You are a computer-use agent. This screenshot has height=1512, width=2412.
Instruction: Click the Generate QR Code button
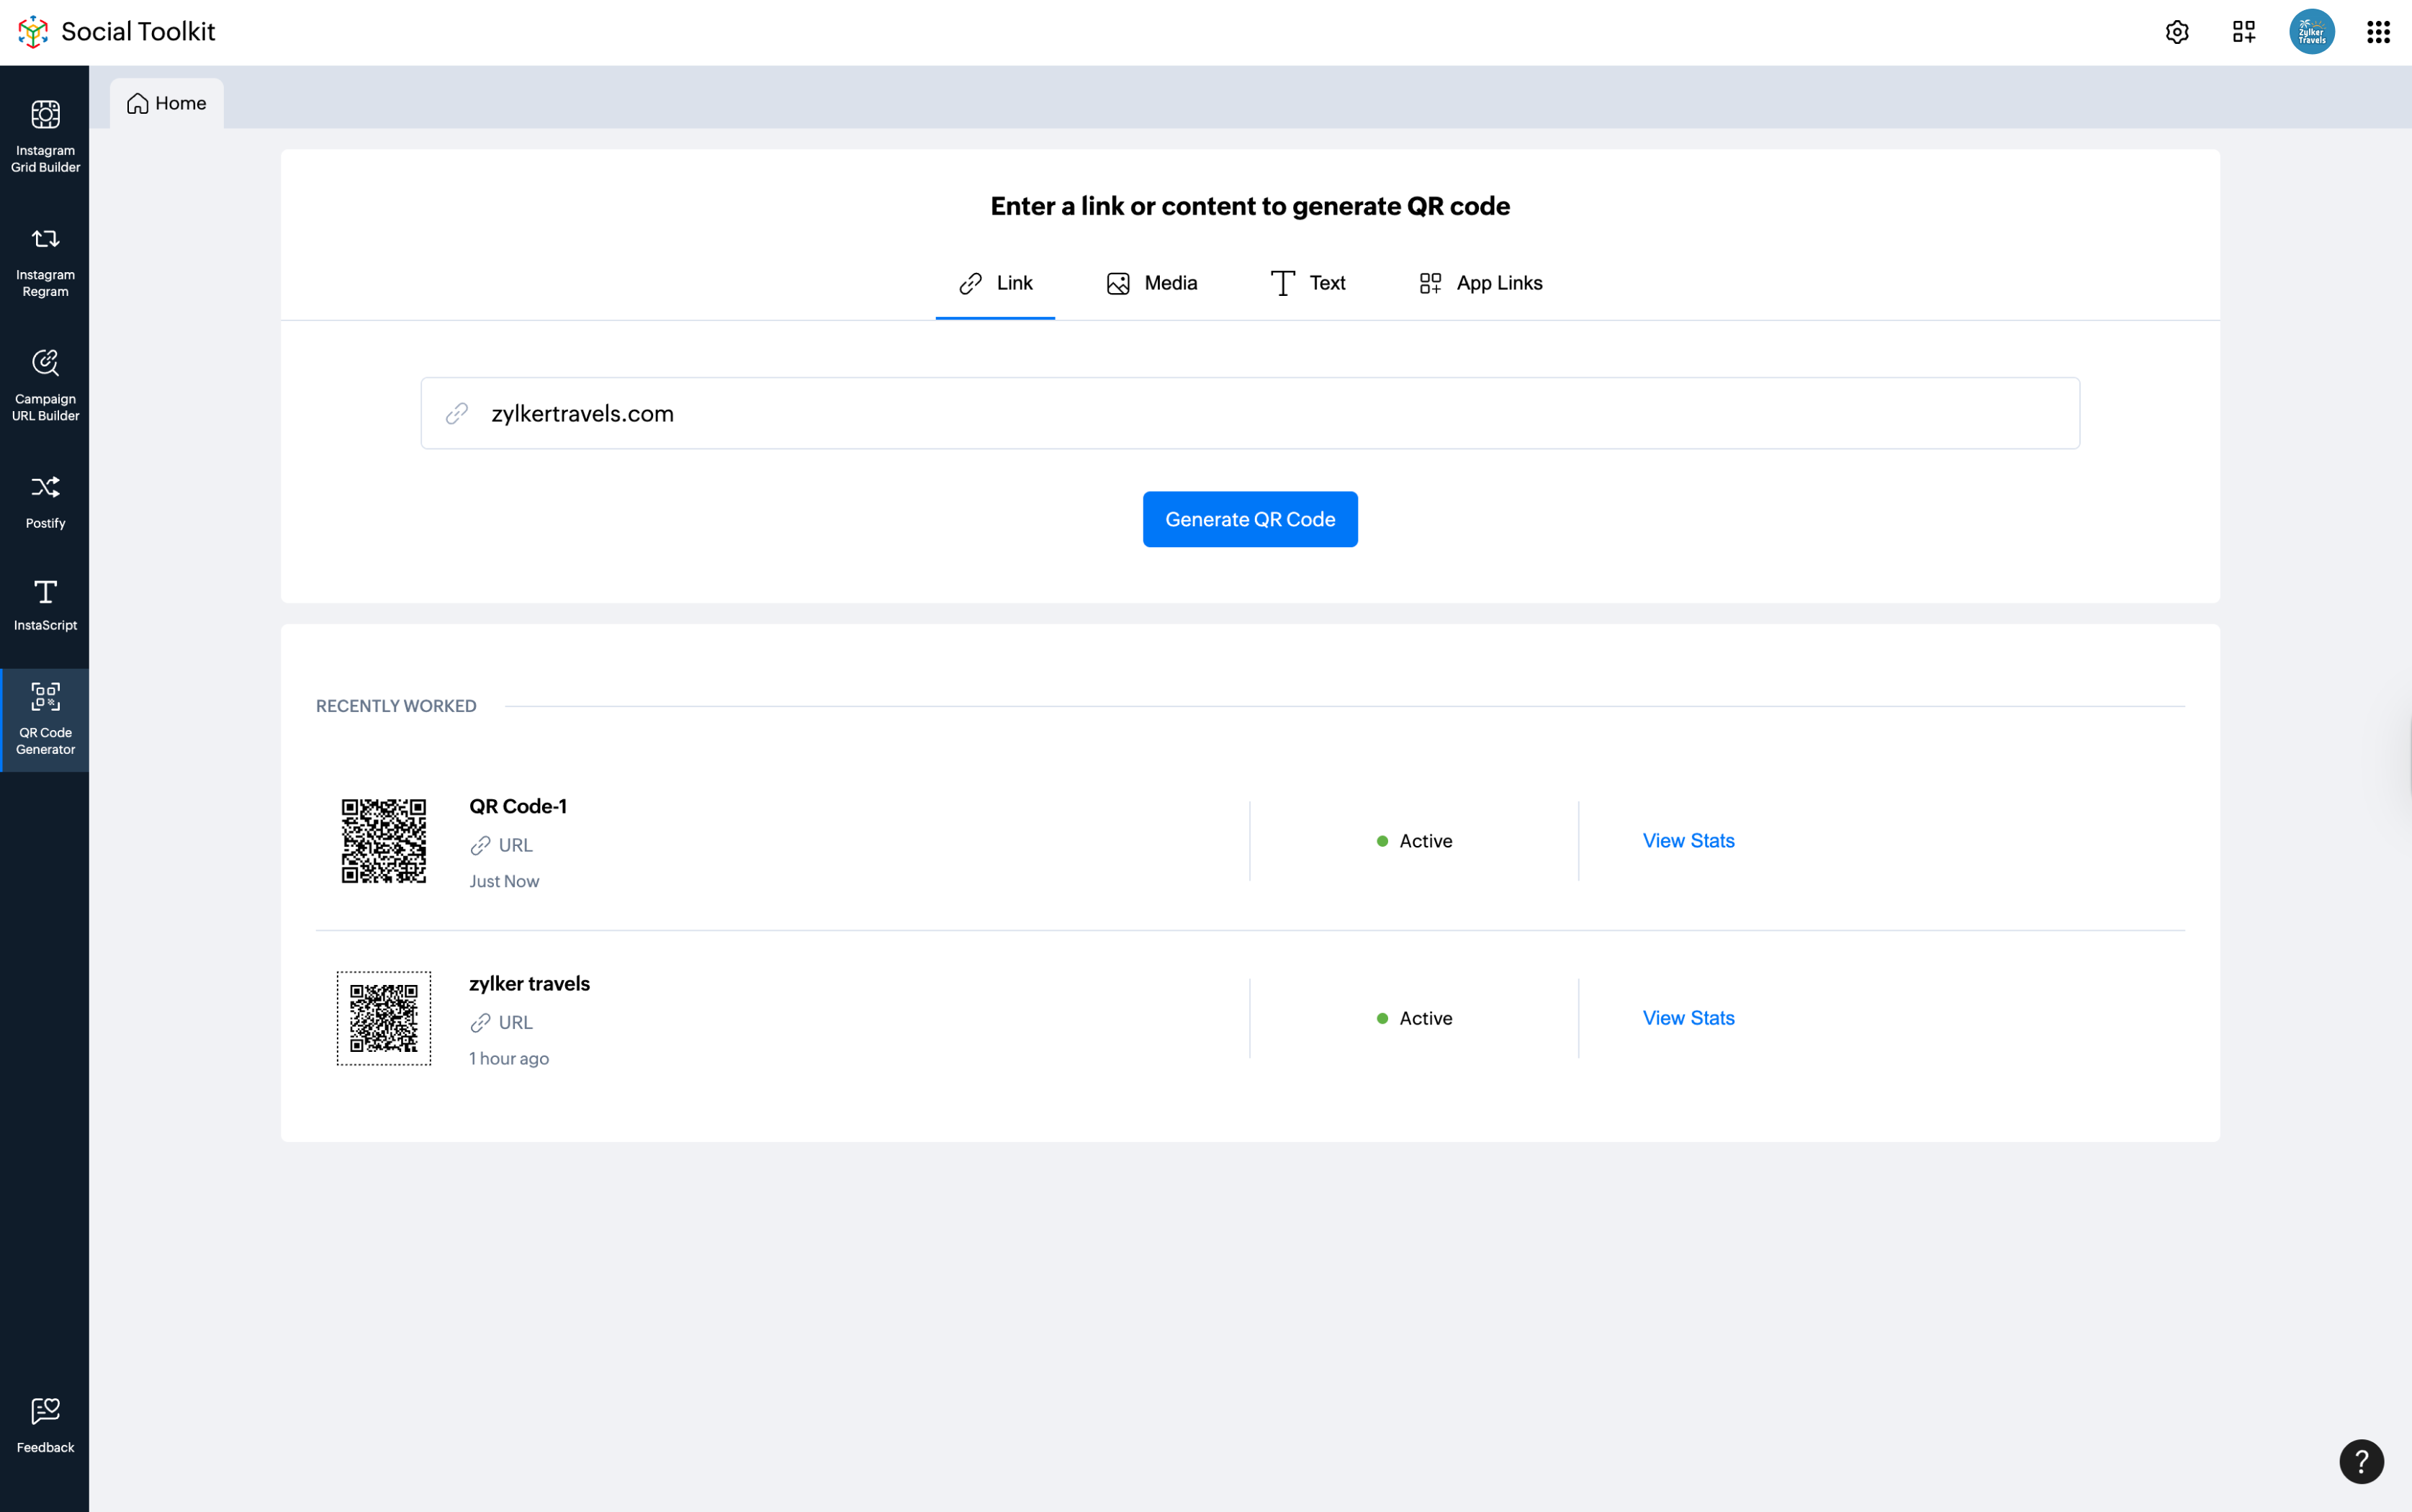[1249, 519]
